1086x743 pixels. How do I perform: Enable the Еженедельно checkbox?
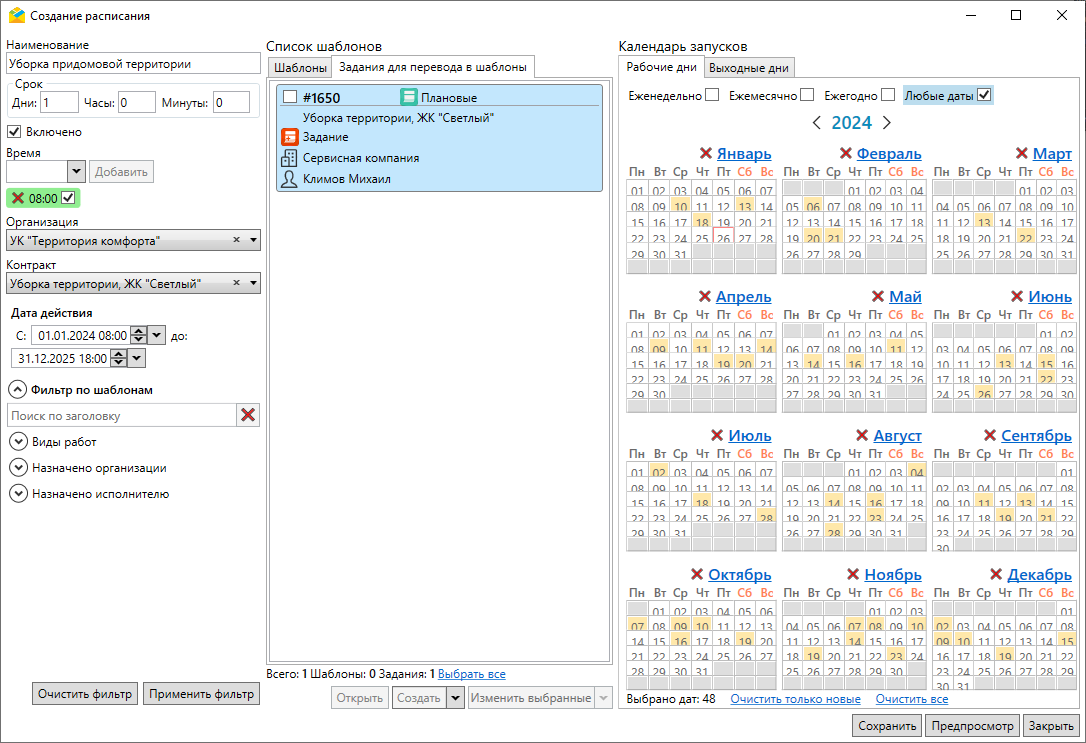click(712, 95)
